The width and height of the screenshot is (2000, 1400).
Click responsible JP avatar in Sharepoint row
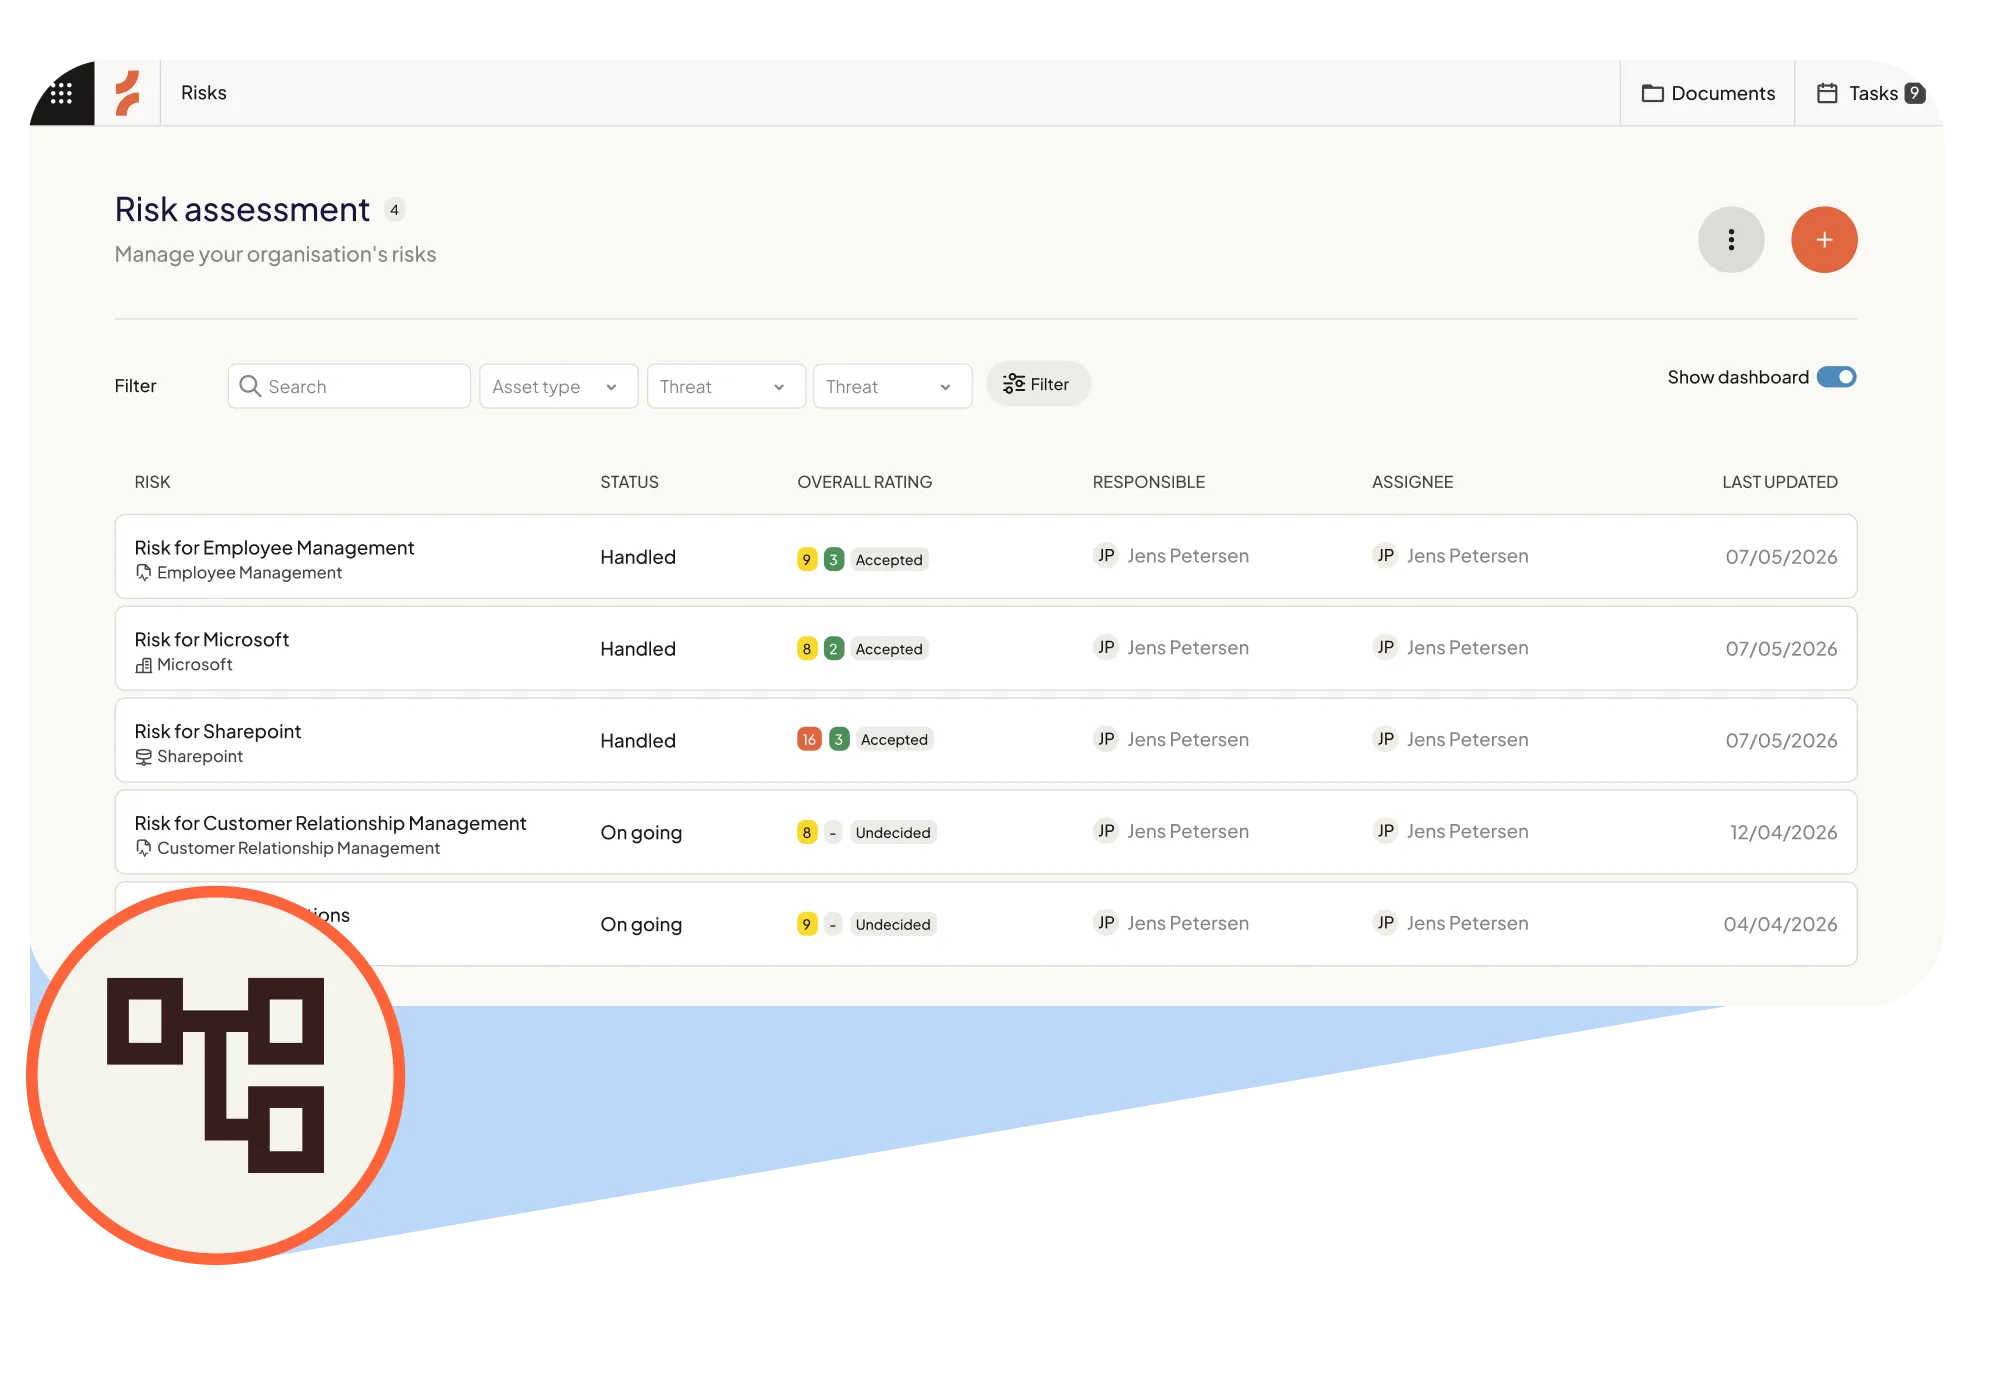(1105, 740)
